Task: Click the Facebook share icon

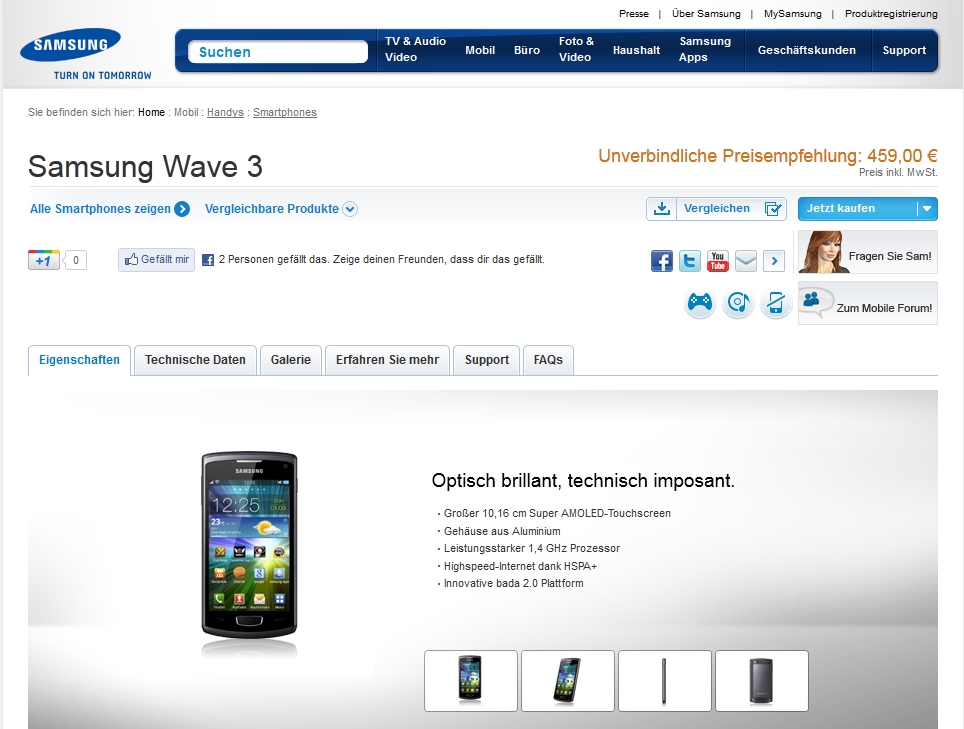Action: coord(662,261)
